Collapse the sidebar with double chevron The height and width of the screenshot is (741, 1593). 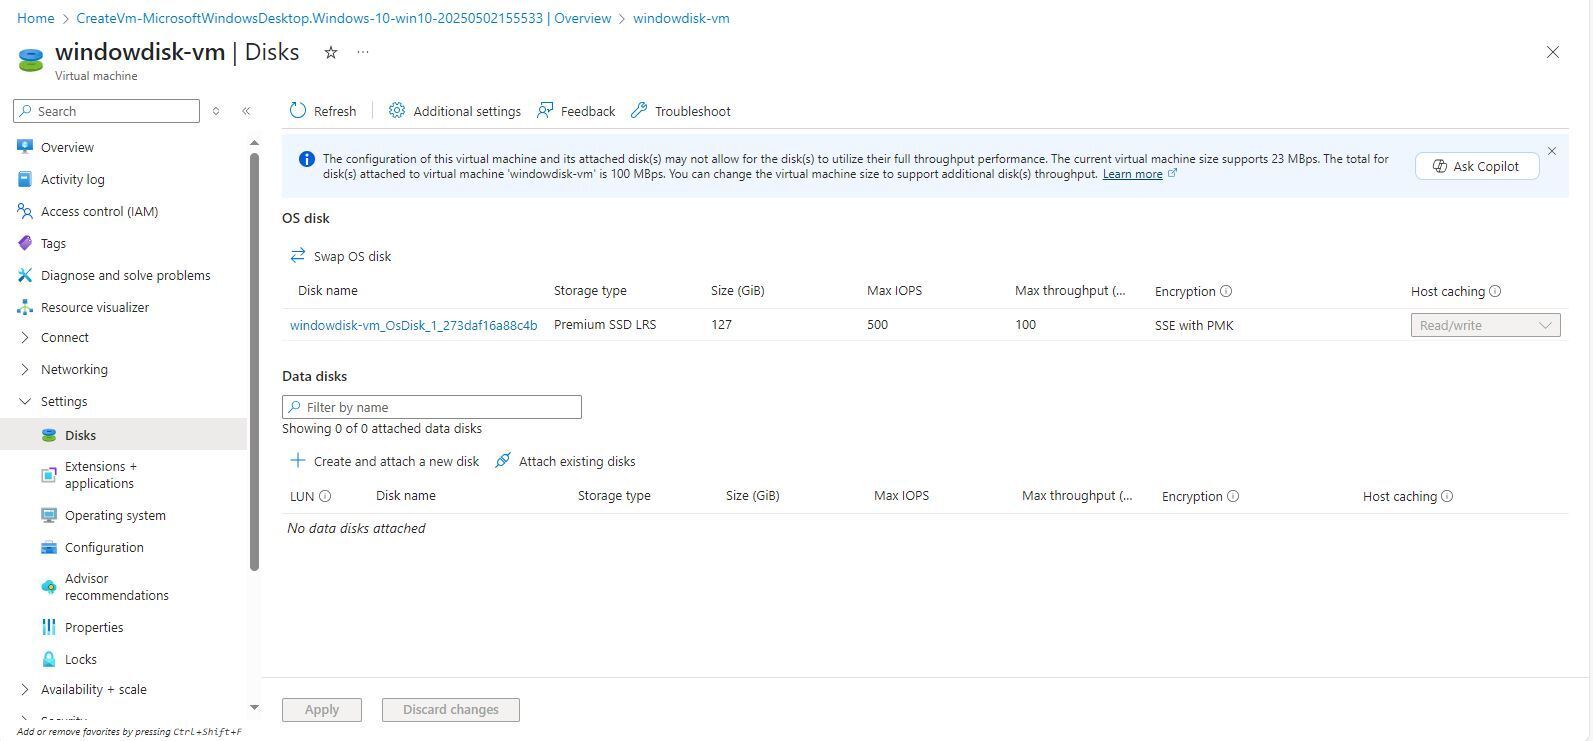(x=246, y=111)
